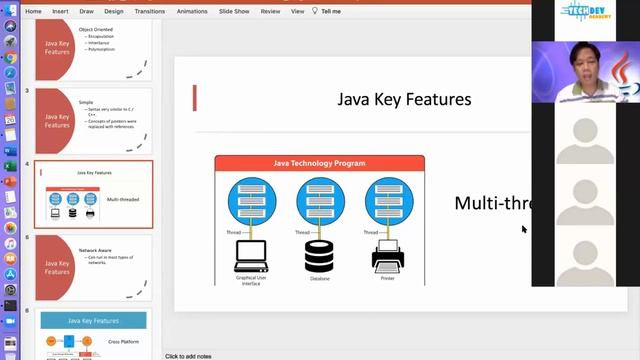Open the Home ribbon tab
The image size is (640, 360).
pyautogui.click(x=33, y=11)
